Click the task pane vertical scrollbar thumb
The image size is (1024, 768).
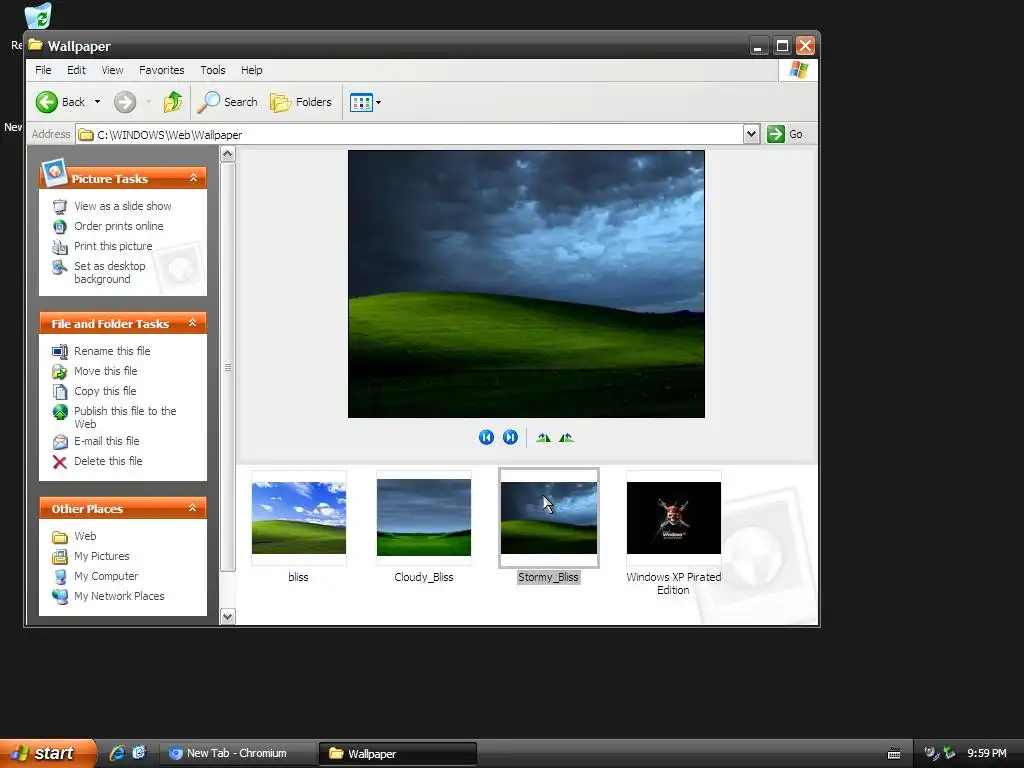click(x=227, y=367)
